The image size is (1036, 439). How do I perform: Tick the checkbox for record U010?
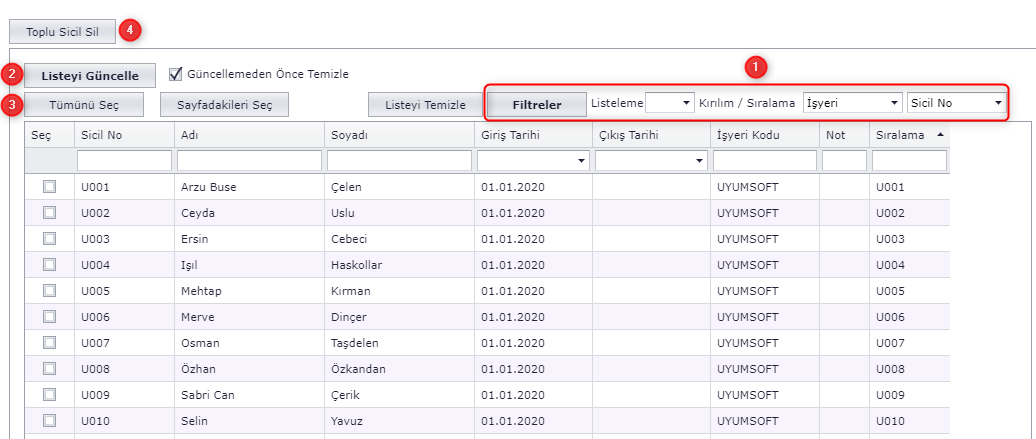[x=49, y=420]
